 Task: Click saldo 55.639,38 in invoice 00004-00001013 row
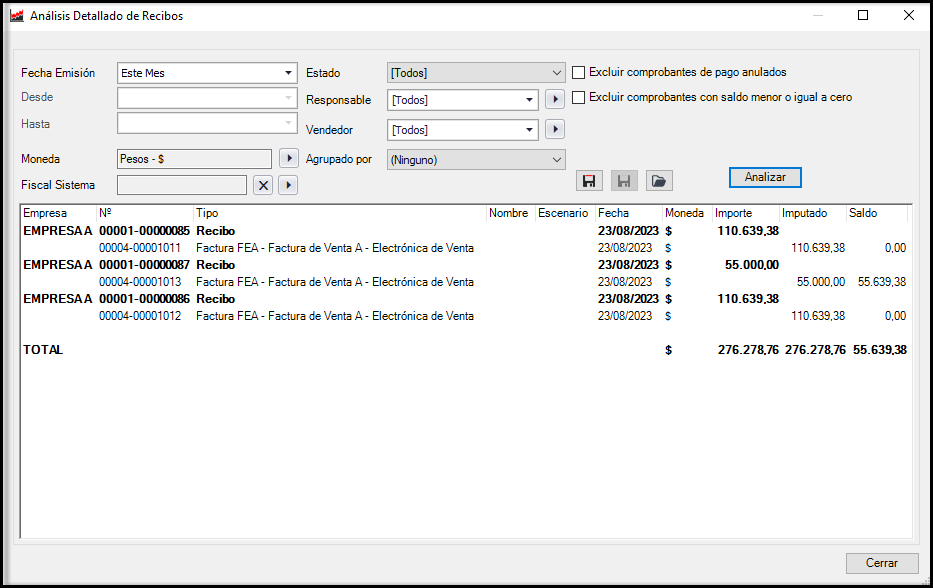click(882, 282)
